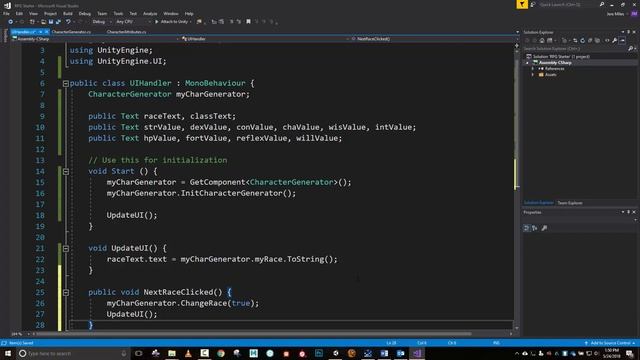The height and width of the screenshot is (360, 640).
Task: Click the Solution Explorer Home icon
Action: (x=542, y=40)
